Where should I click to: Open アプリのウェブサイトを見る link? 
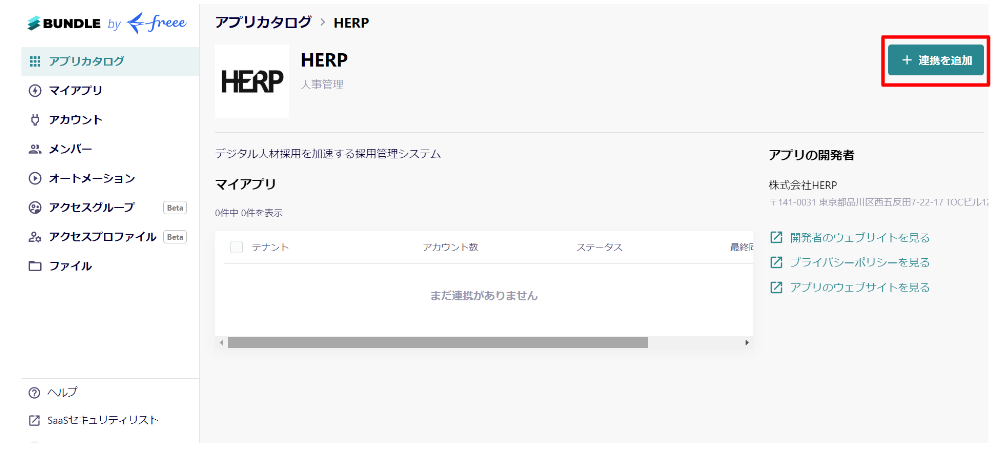[859, 287]
